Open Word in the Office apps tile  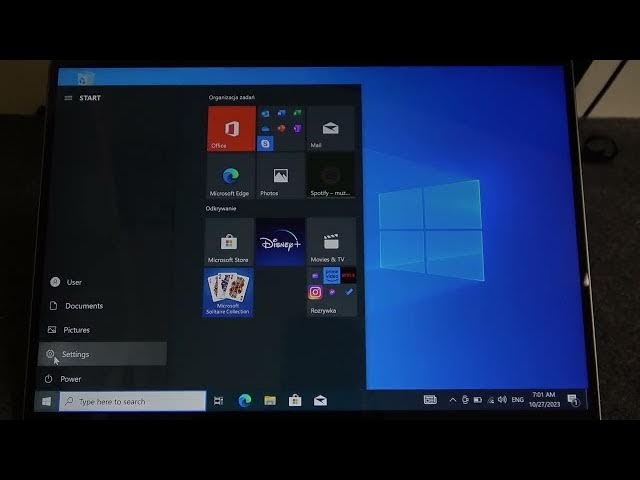pos(281,113)
